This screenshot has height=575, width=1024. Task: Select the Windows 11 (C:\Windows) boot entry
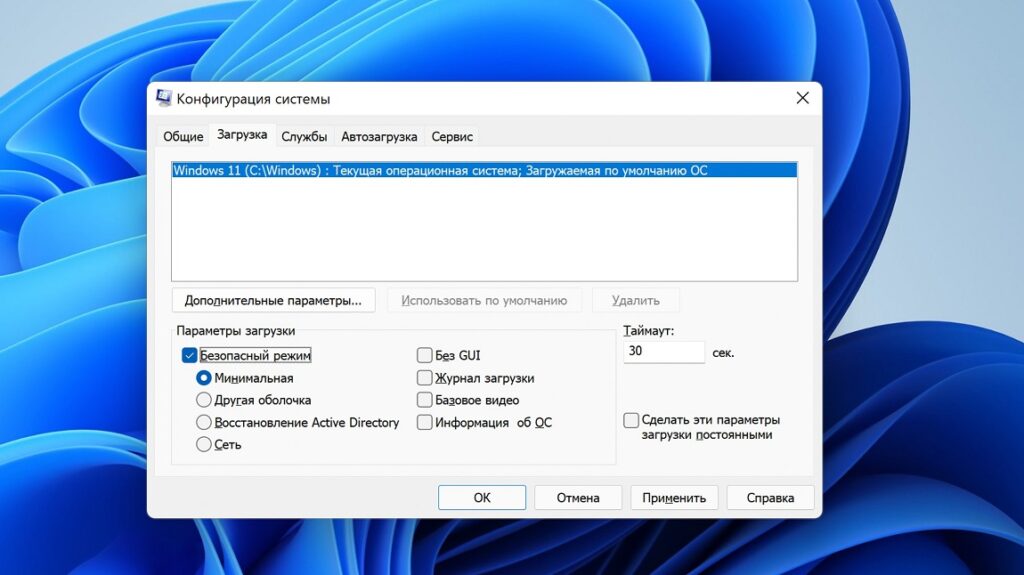pyautogui.click(x=484, y=171)
